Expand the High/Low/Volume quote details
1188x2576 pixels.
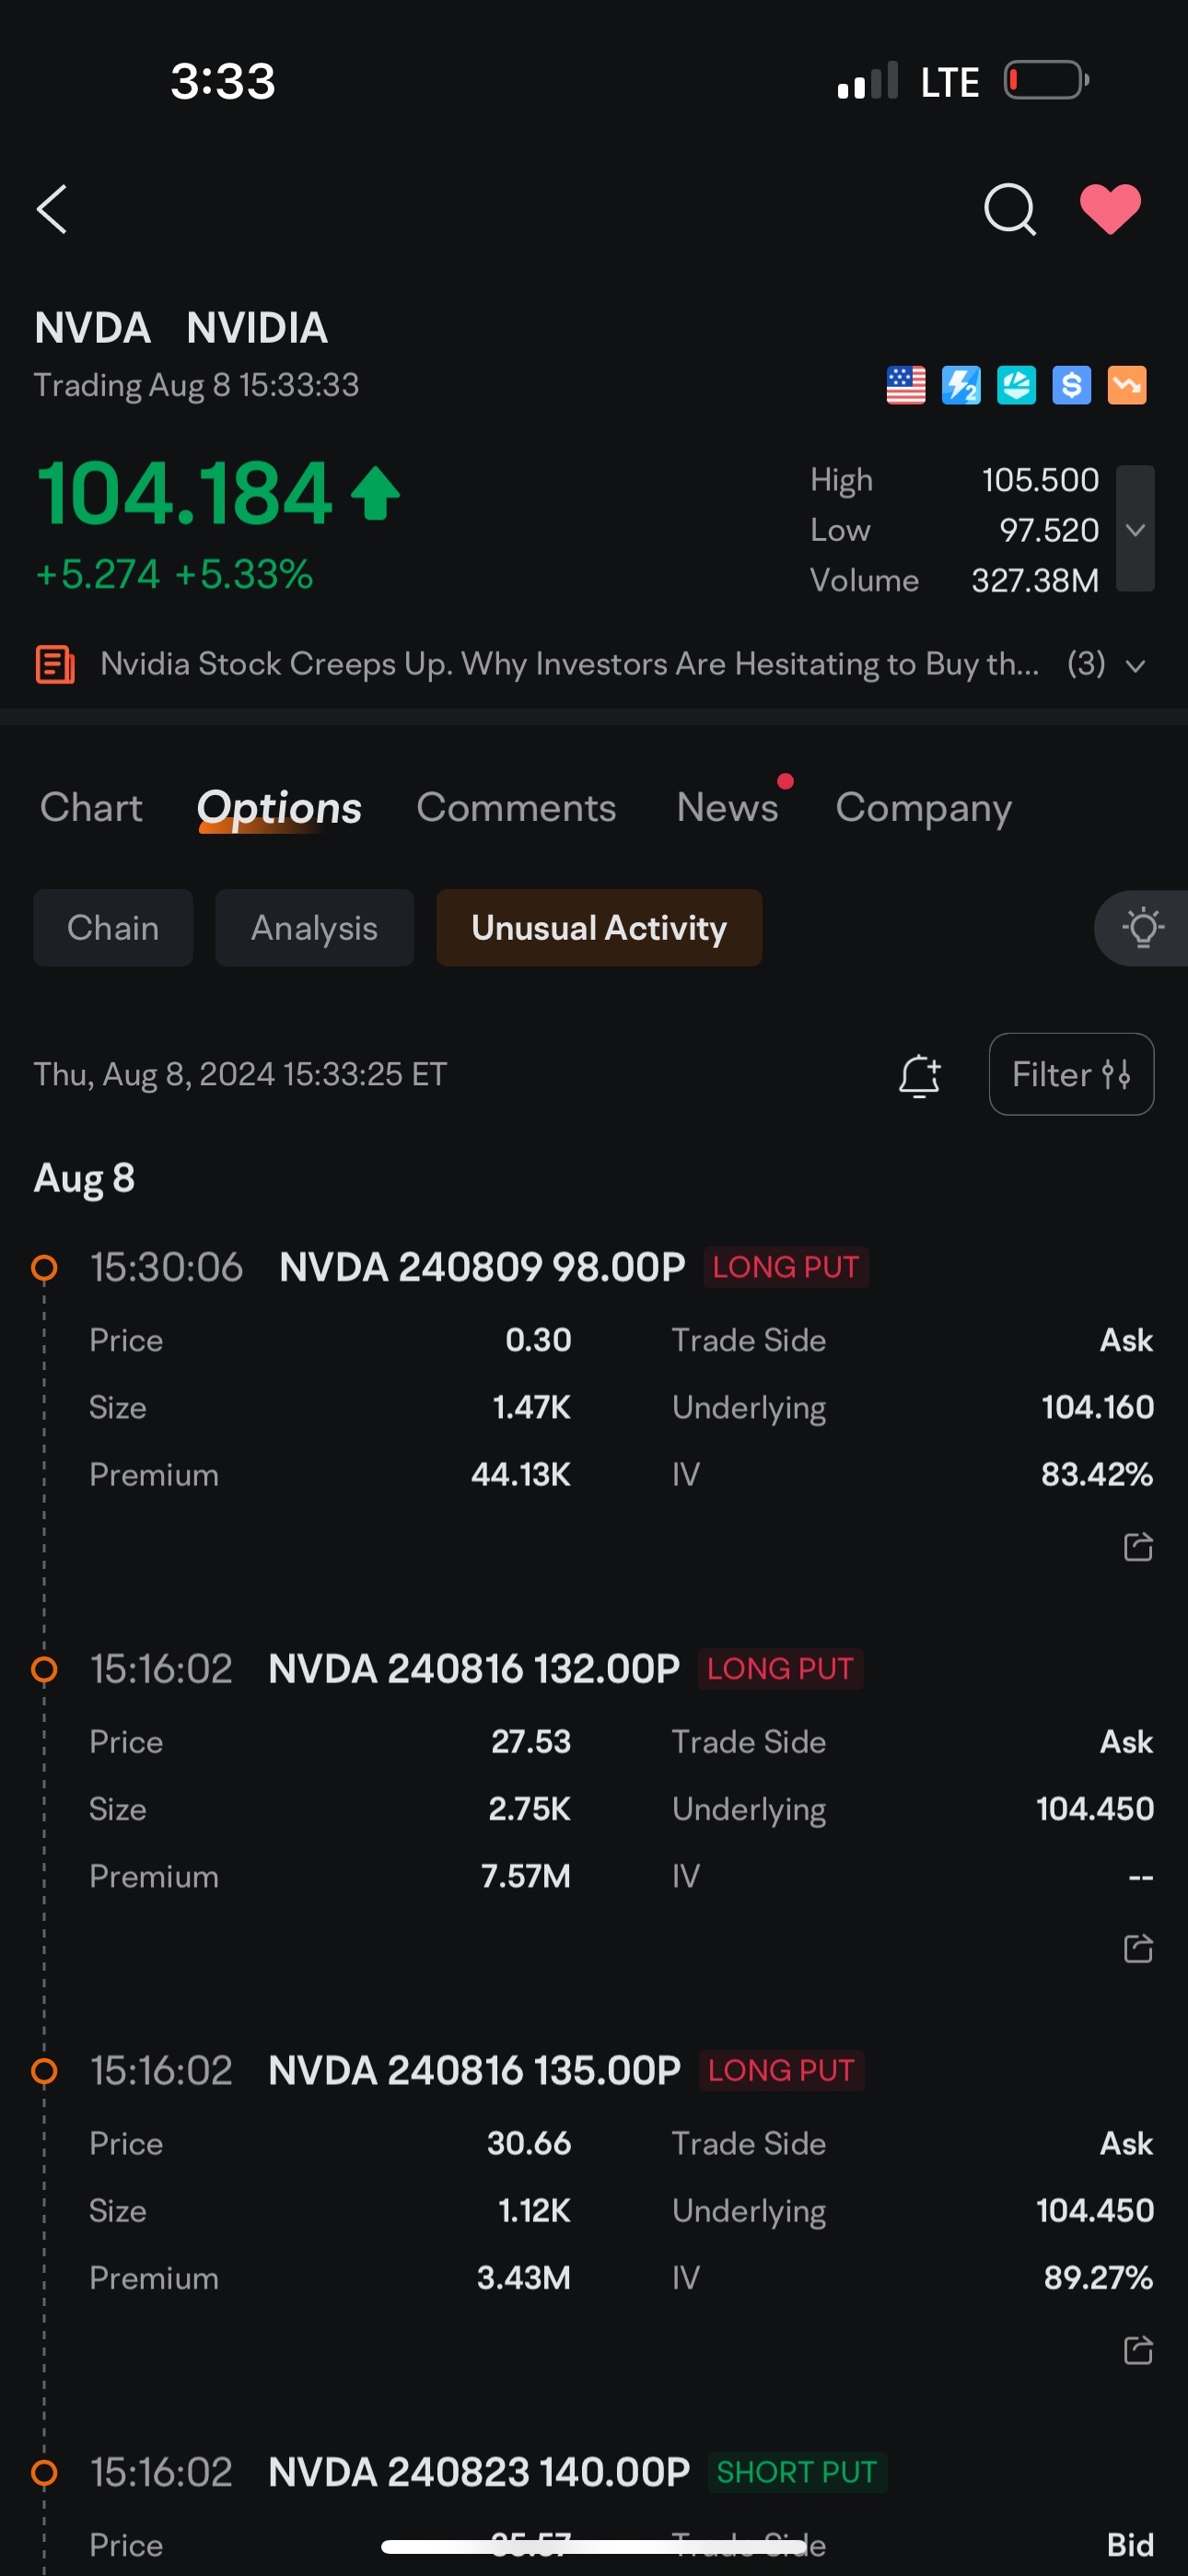coord(1135,529)
